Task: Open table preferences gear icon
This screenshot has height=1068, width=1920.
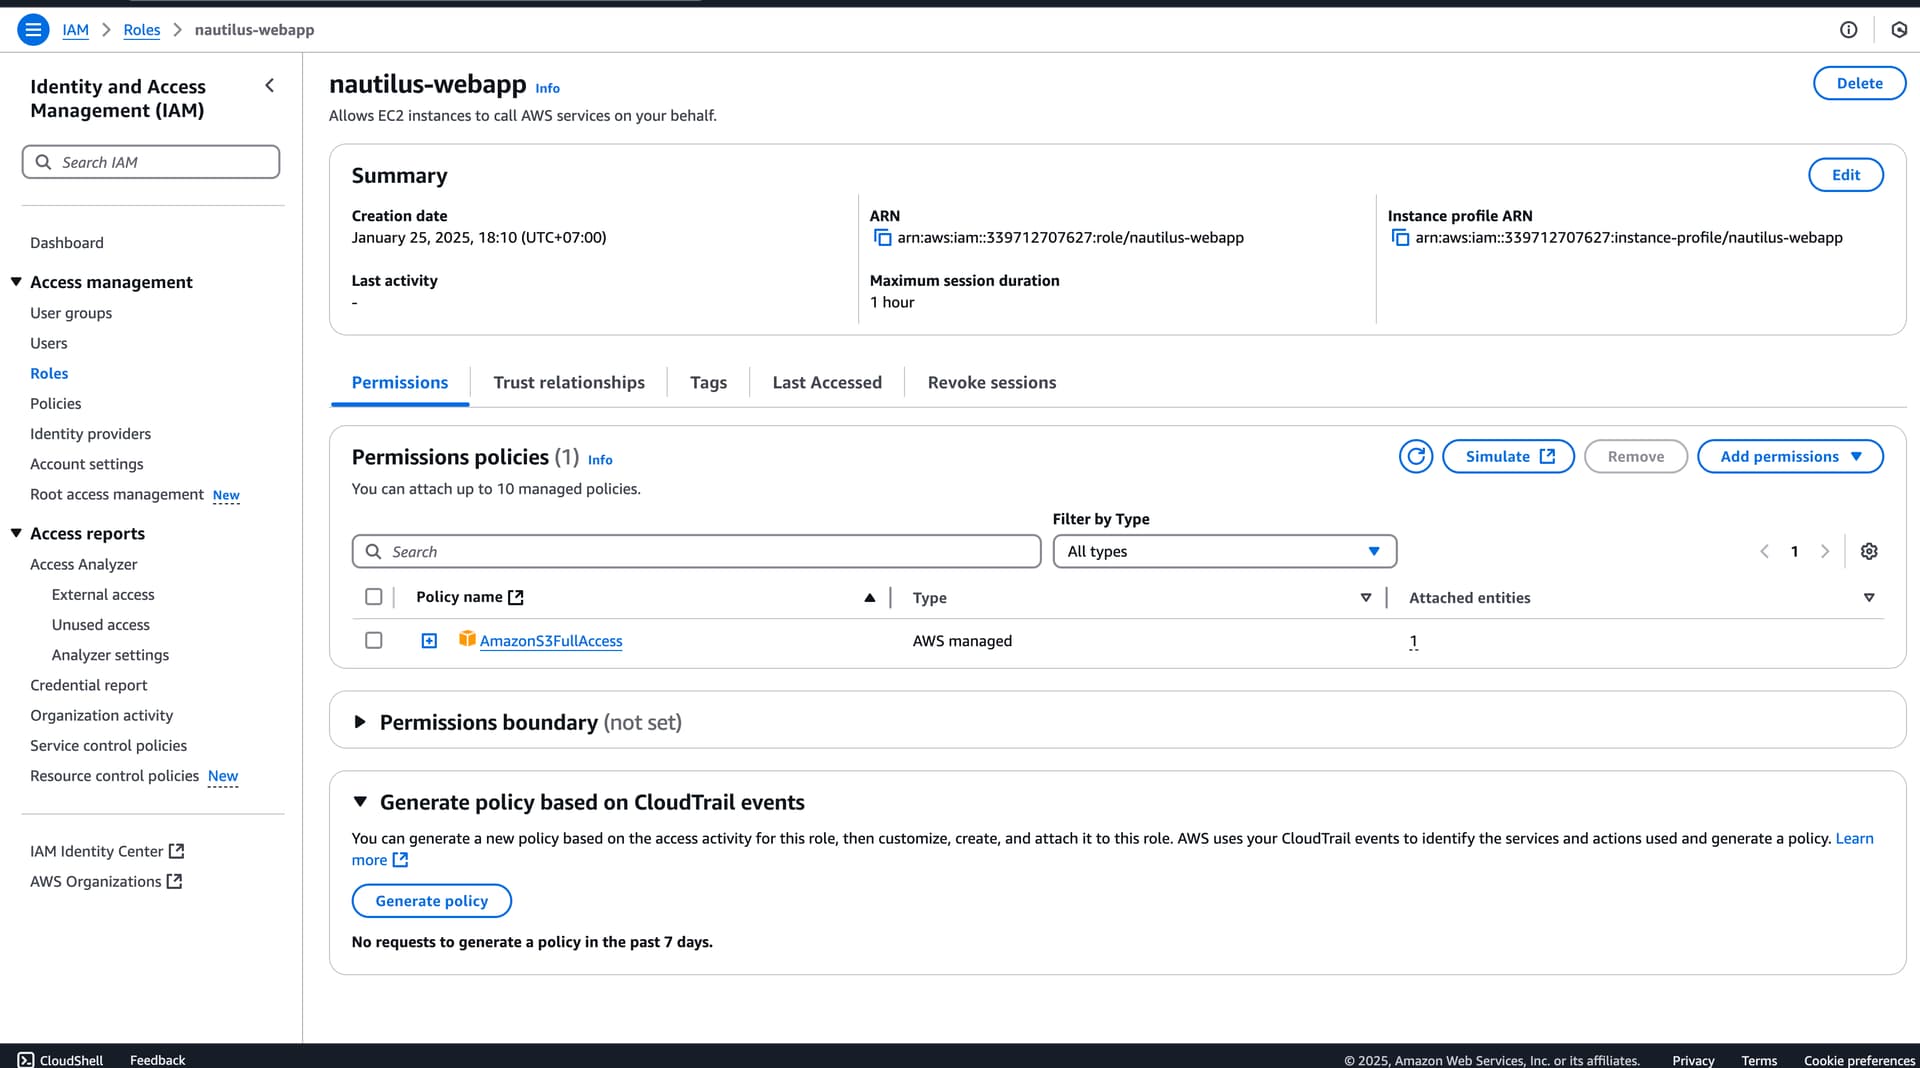Action: pos(1868,552)
